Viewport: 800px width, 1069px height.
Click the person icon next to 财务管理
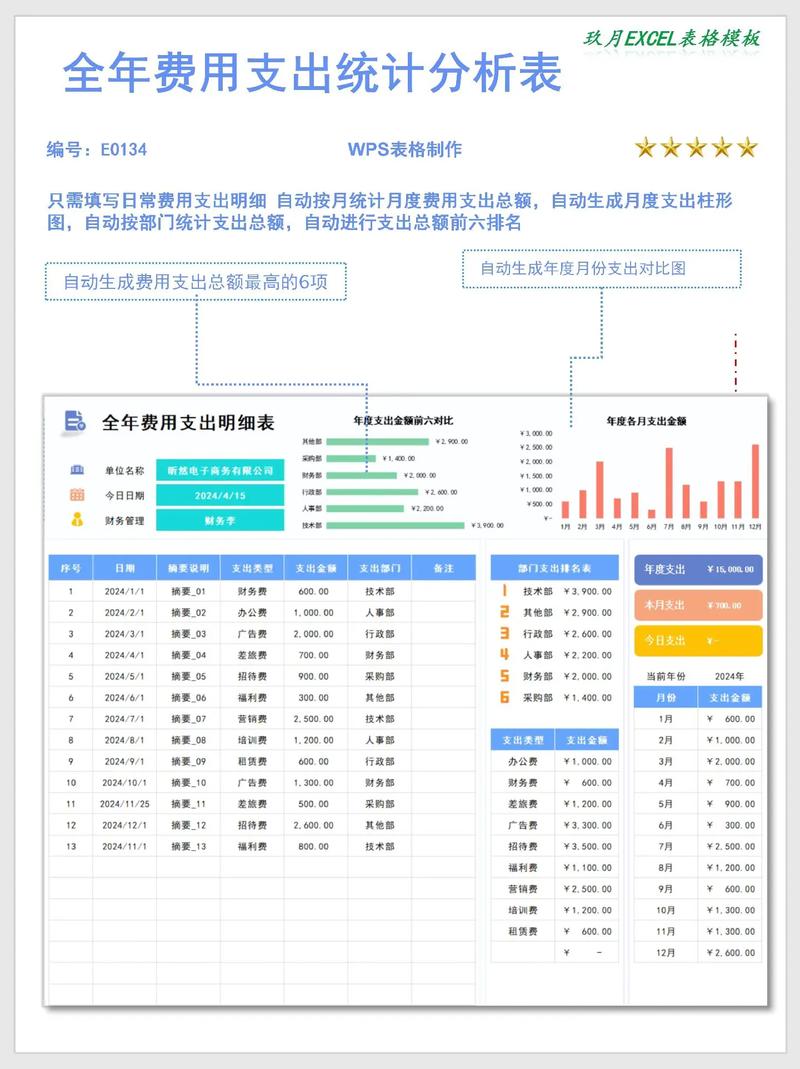pos(77,519)
